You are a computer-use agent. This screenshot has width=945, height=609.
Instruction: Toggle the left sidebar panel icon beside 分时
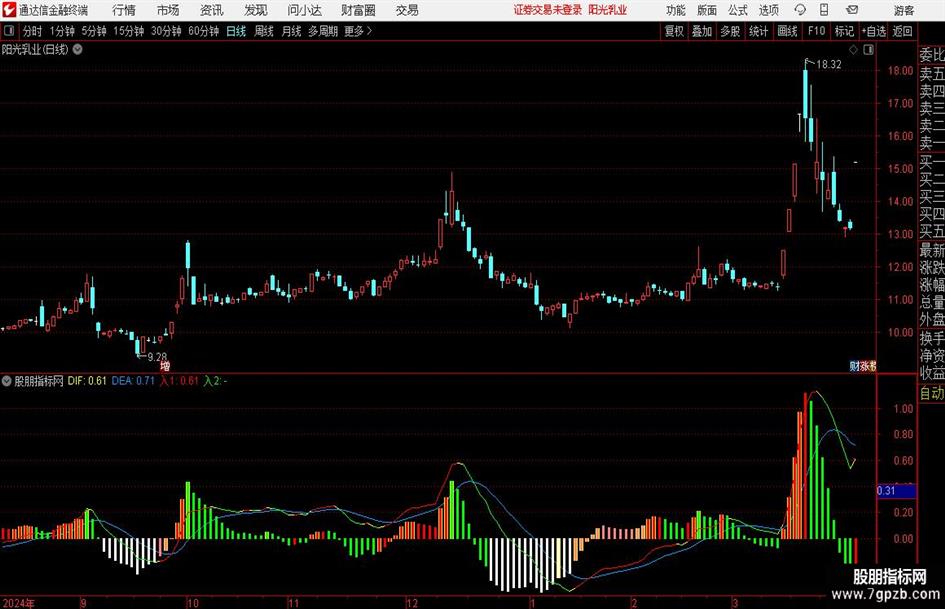click(x=8, y=31)
